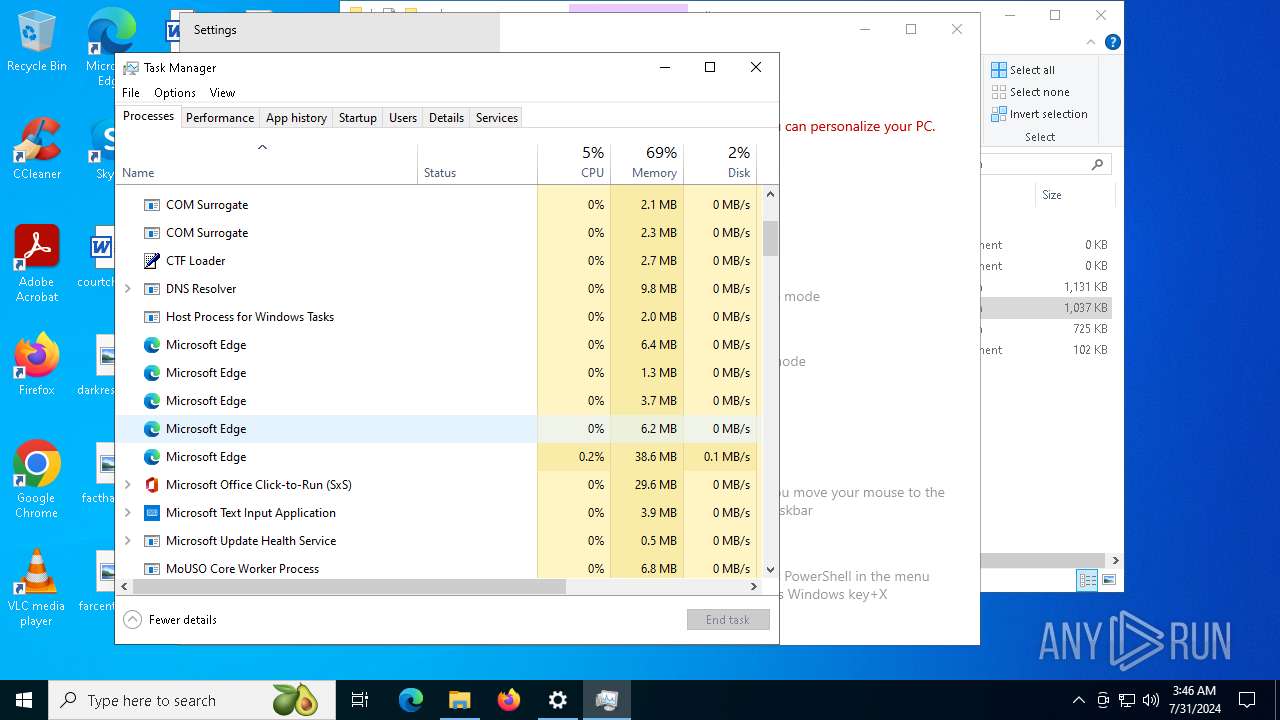Select Adobe Acrobat desktop shortcut
1280x720 pixels.
[x=37, y=264]
